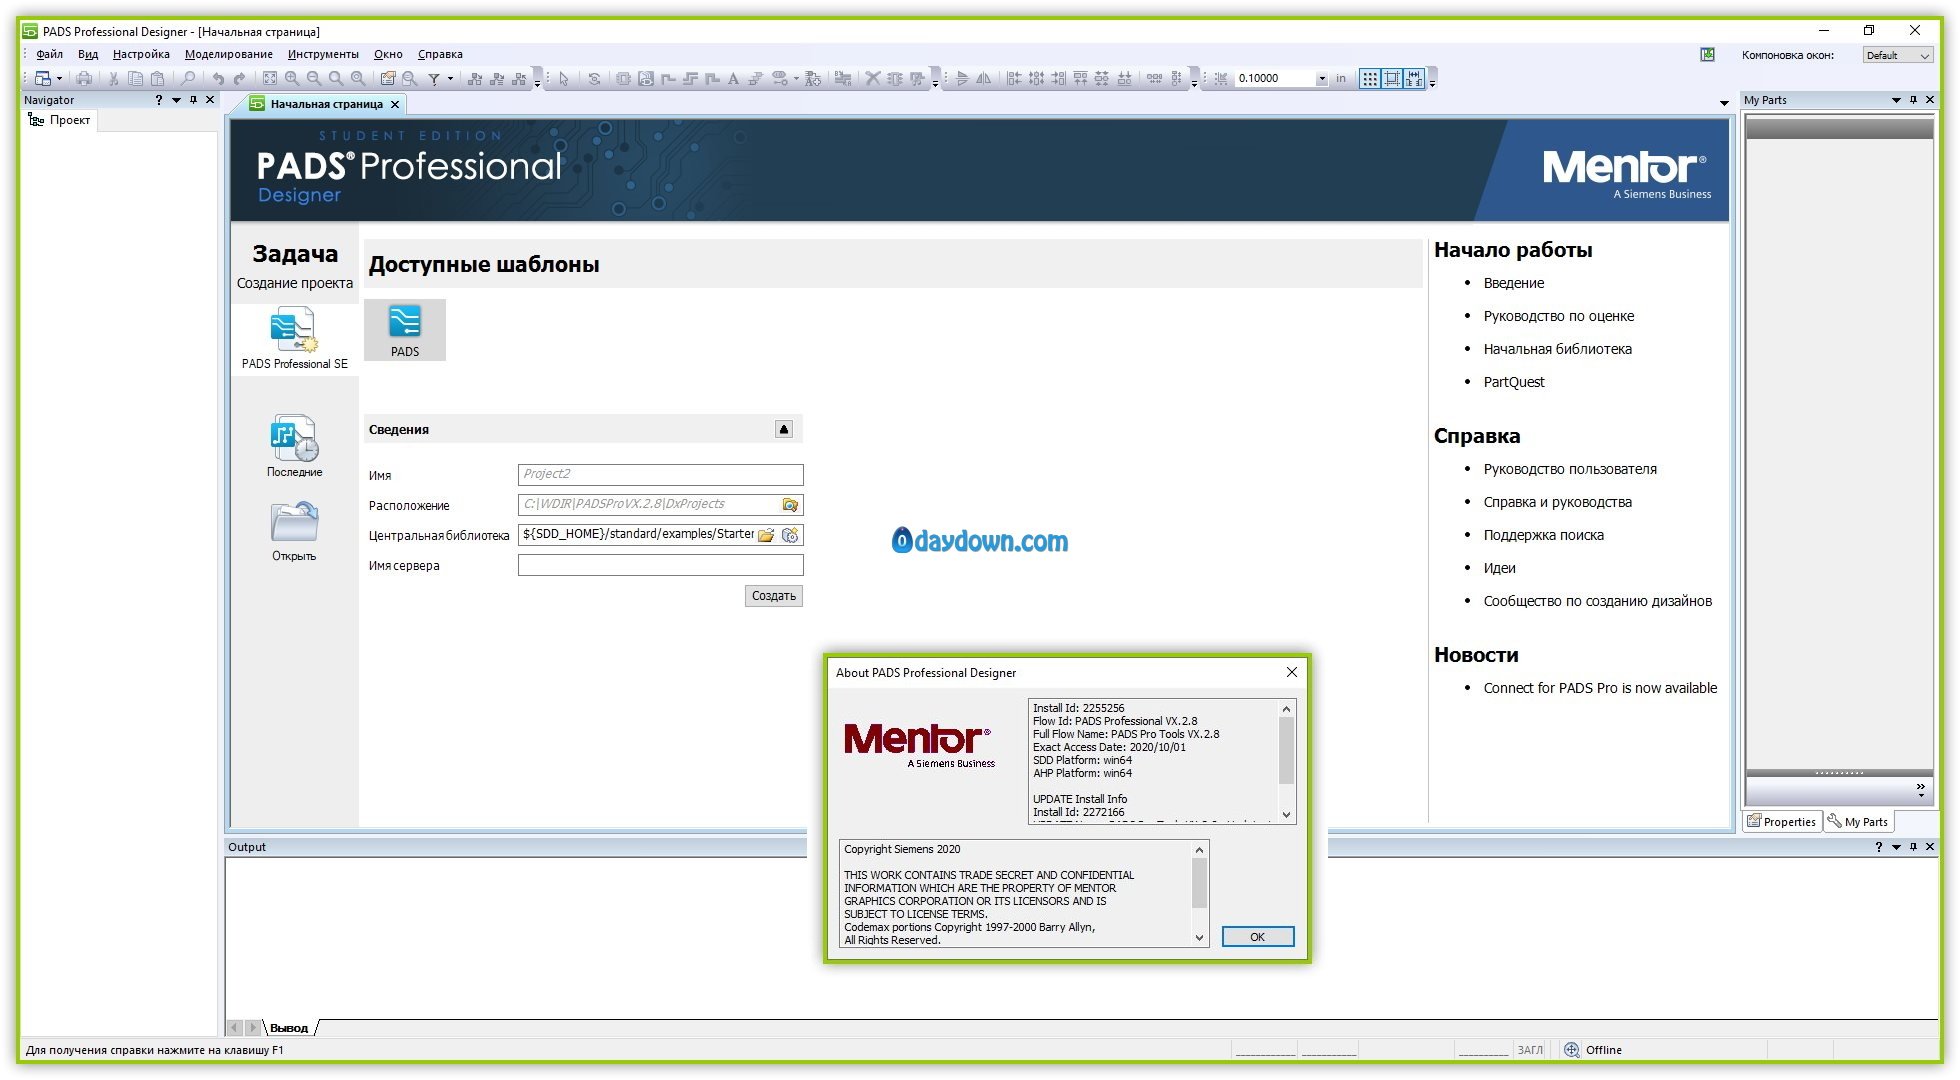Click the Flip horizontally icon

pos(962,78)
